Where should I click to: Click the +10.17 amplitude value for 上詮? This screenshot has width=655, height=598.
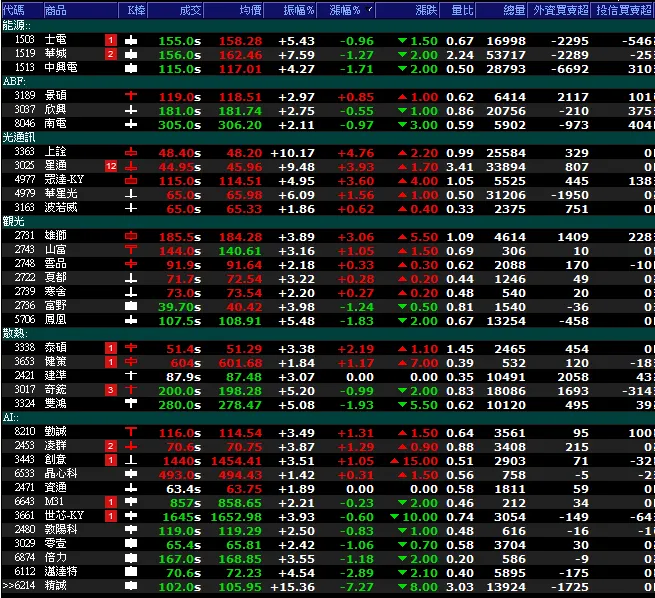pyautogui.click(x=292, y=153)
